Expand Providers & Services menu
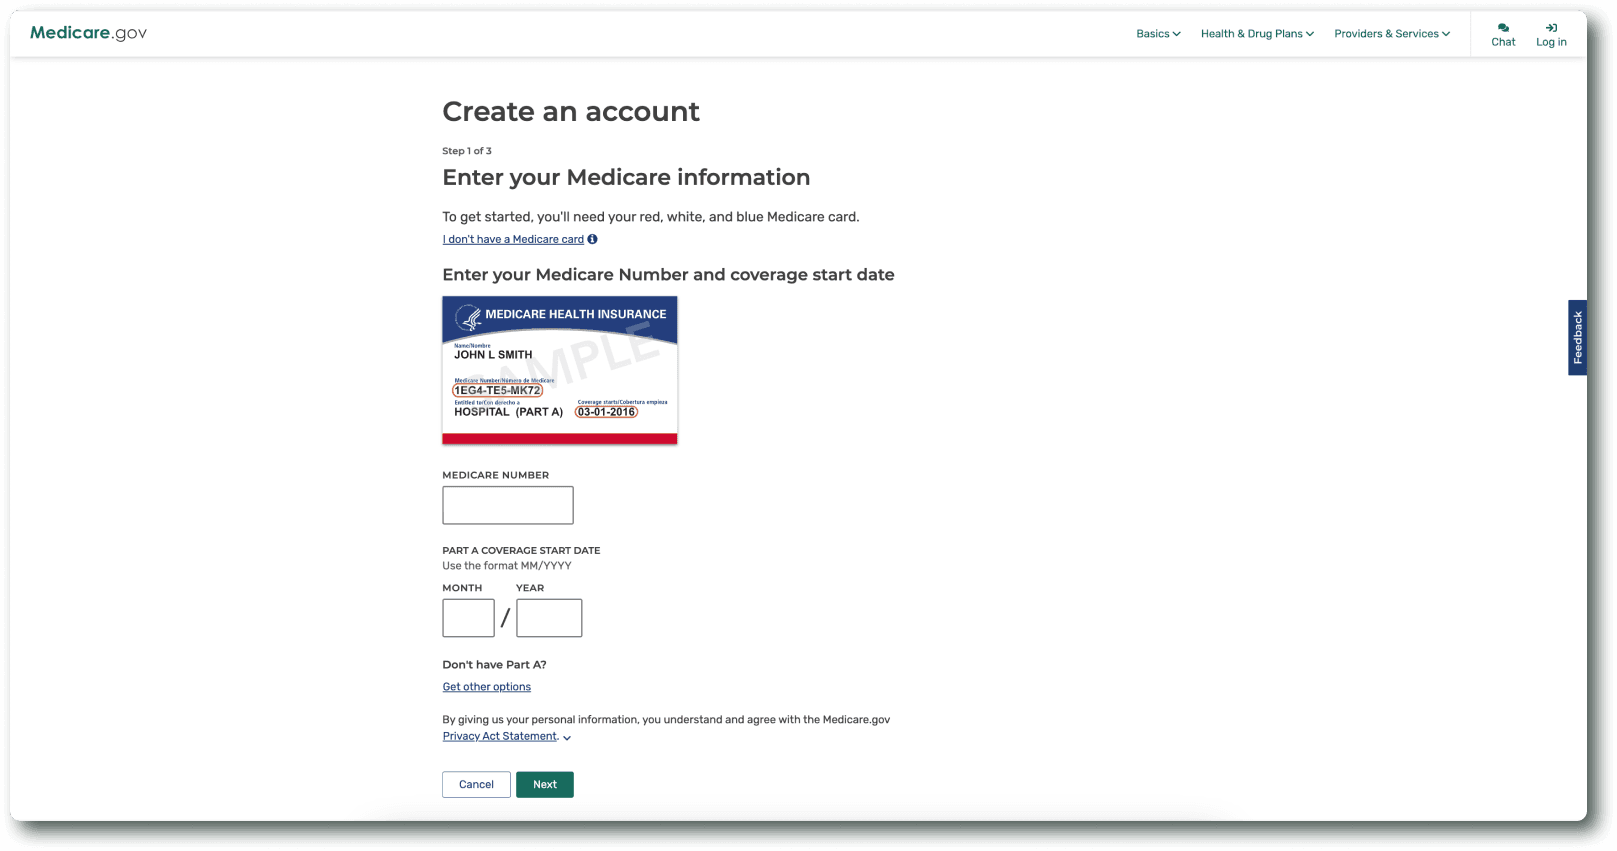Viewport: 1617px width, 851px height. [x=1392, y=34]
